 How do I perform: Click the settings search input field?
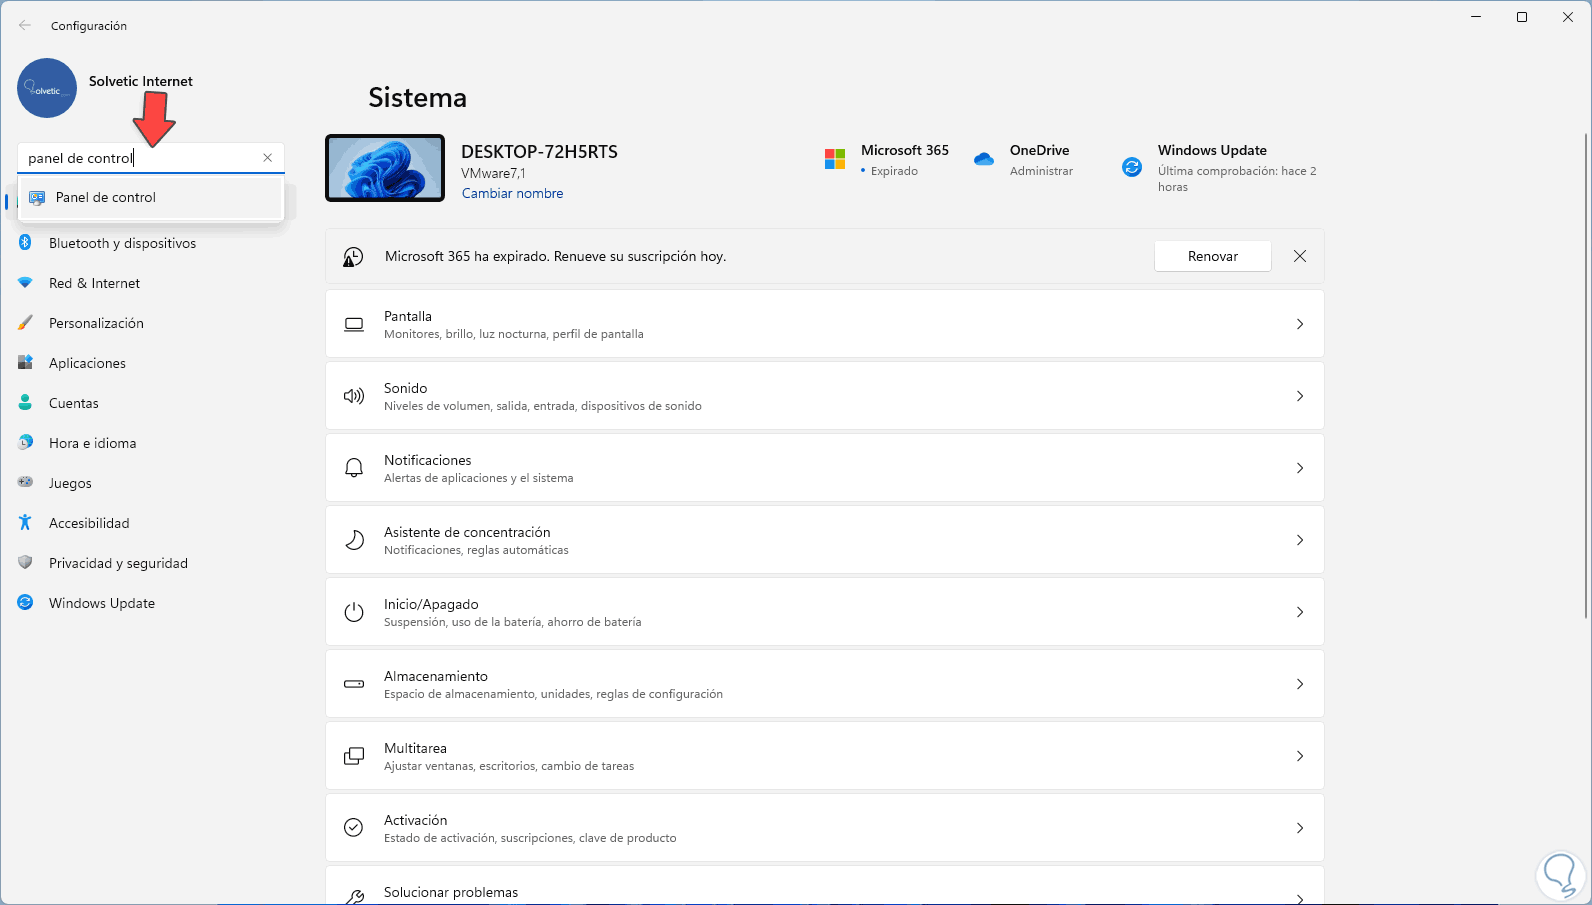pyautogui.click(x=140, y=158)
